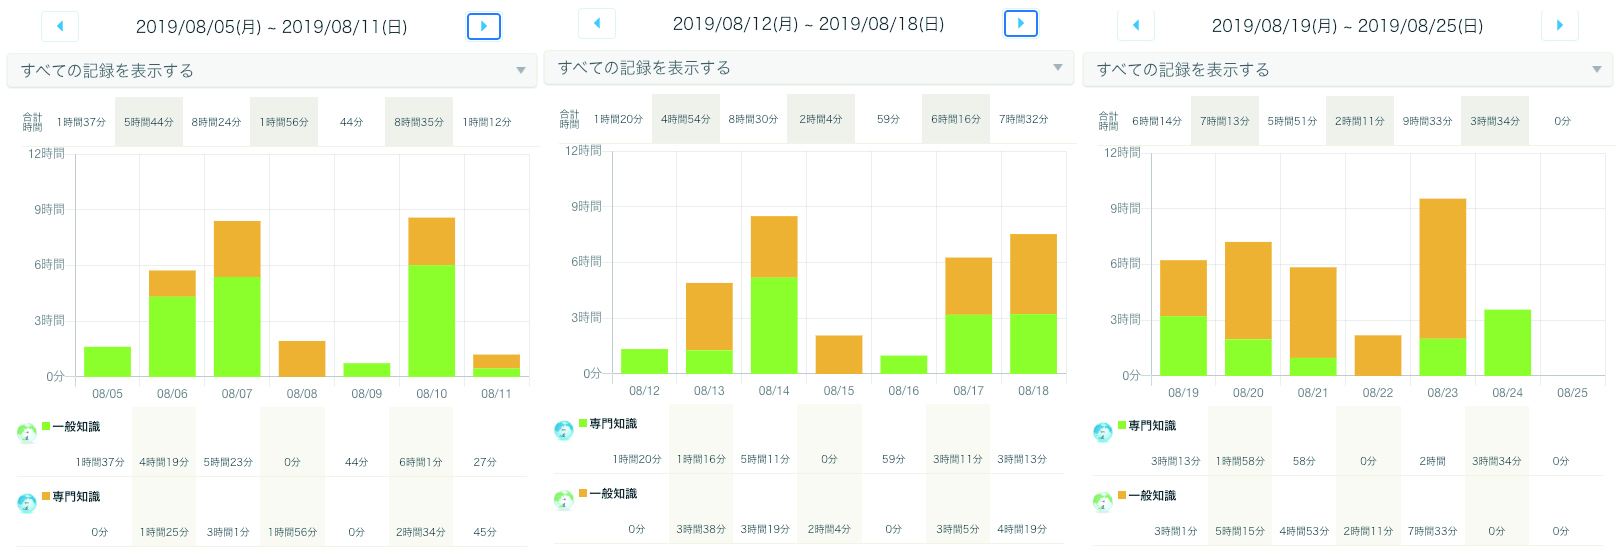Click the total cell 9時間33分

[x=1427, y=121]
